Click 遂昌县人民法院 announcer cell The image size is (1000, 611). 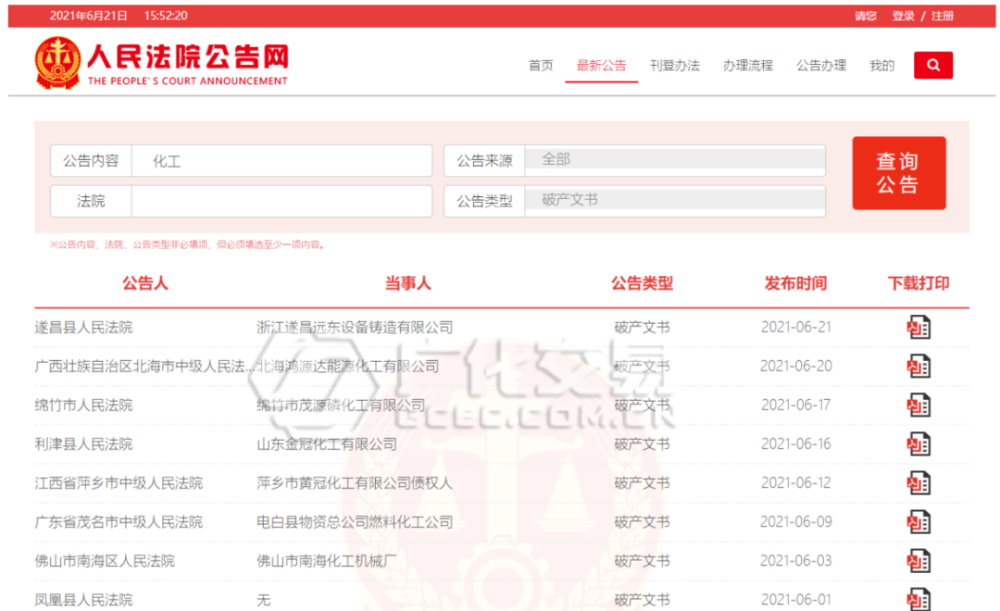pos(84,327)
